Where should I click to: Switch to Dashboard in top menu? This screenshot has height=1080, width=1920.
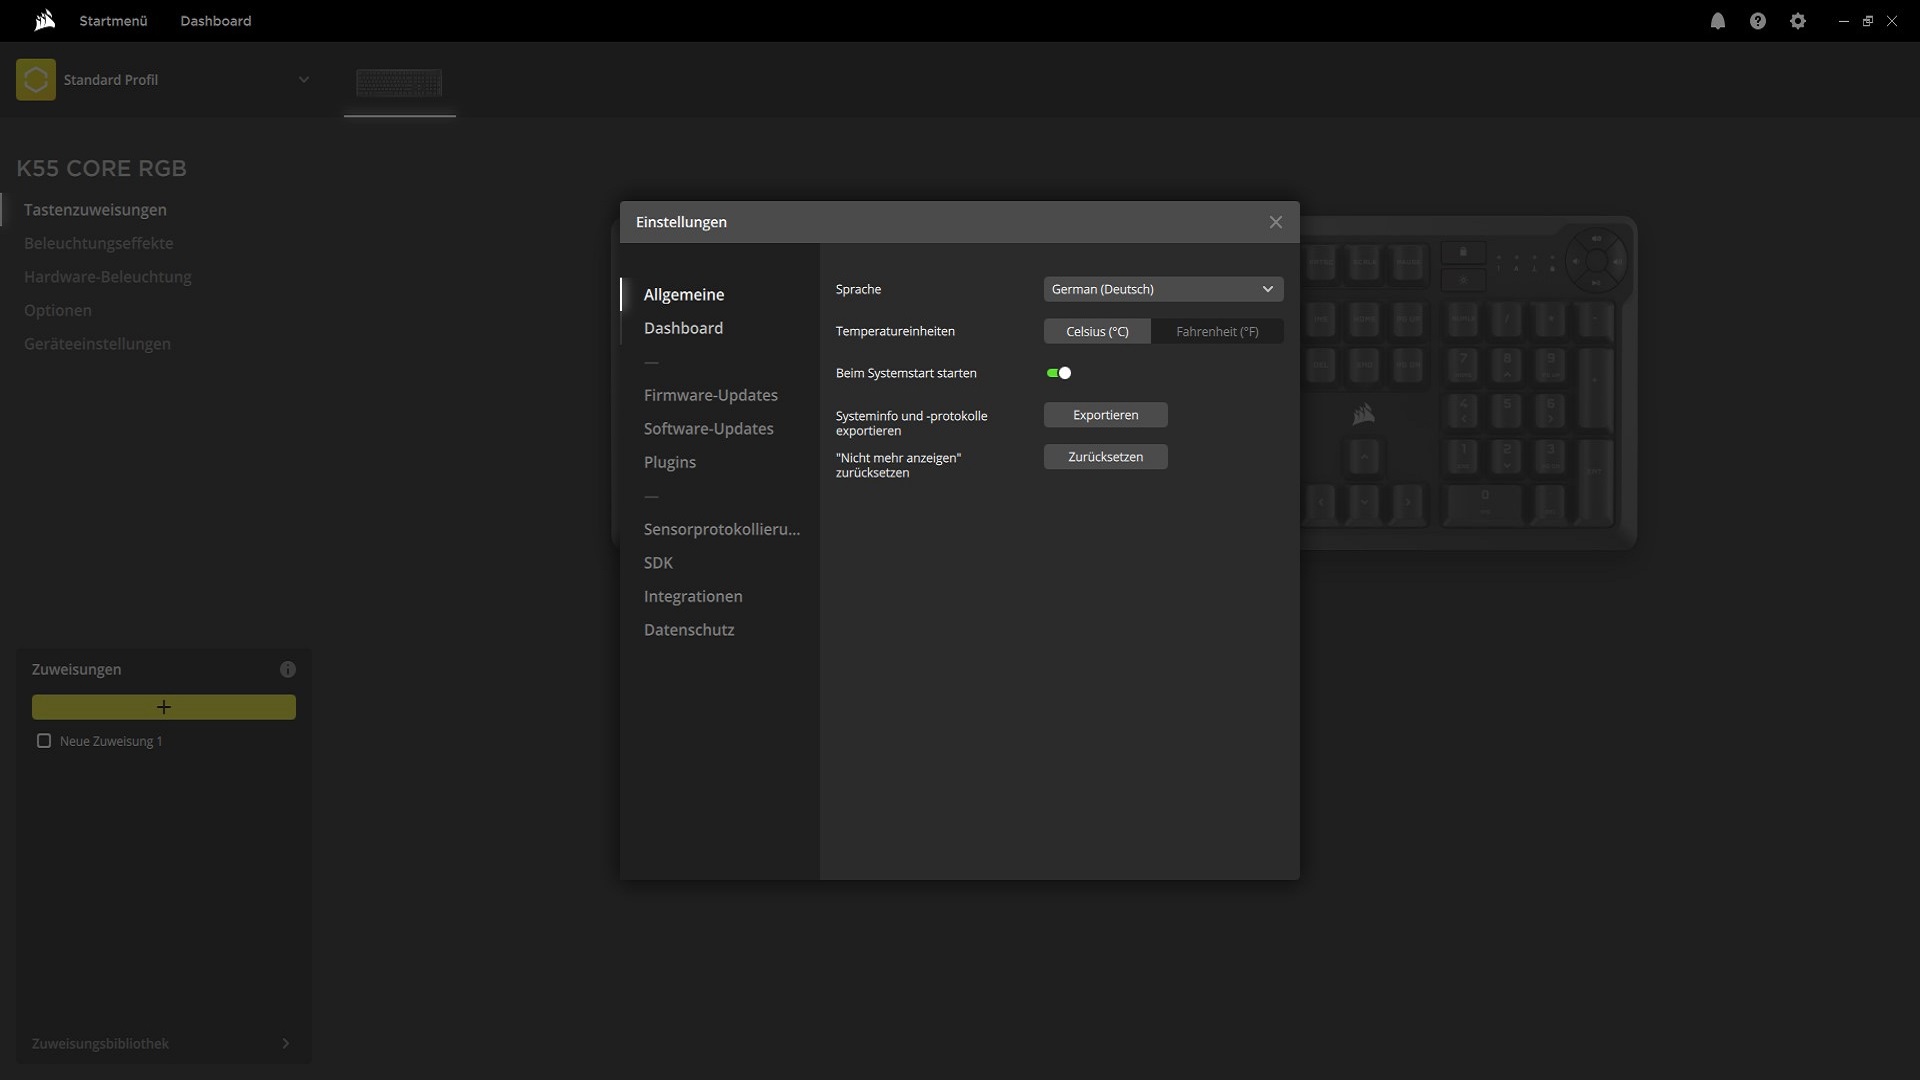[x=215, y=21]
